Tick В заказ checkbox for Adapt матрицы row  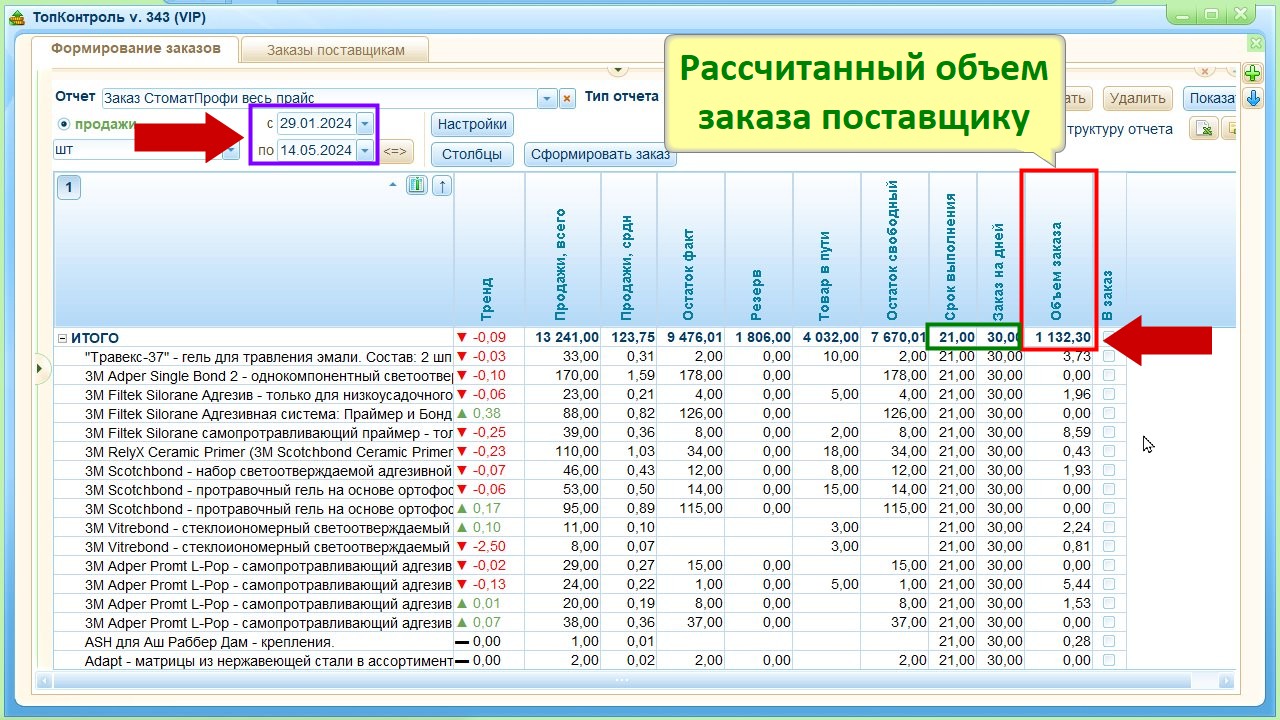point(1108,660)
